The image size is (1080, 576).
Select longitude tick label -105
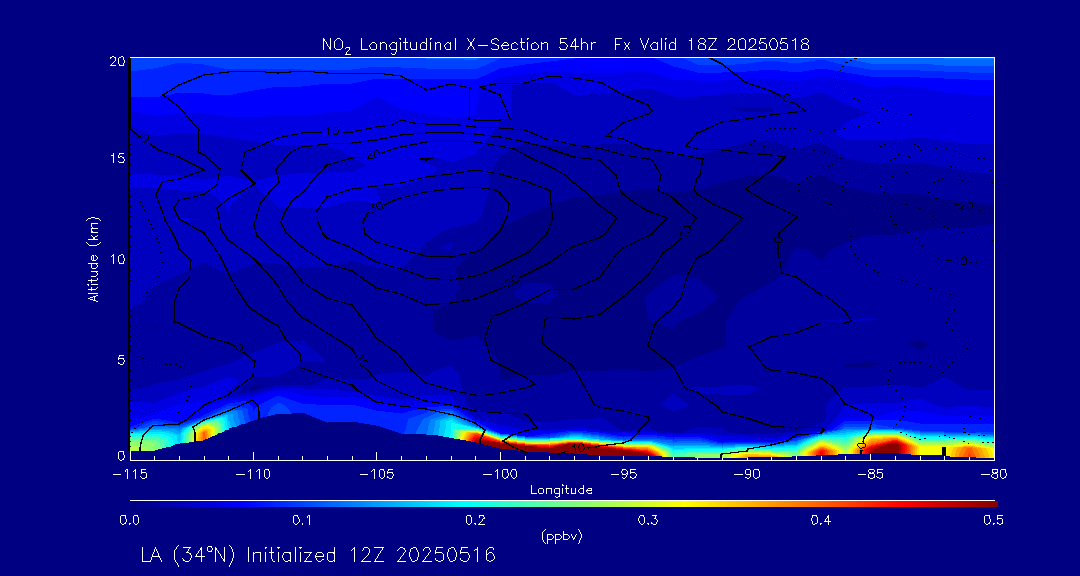click(x=377, y=475)
